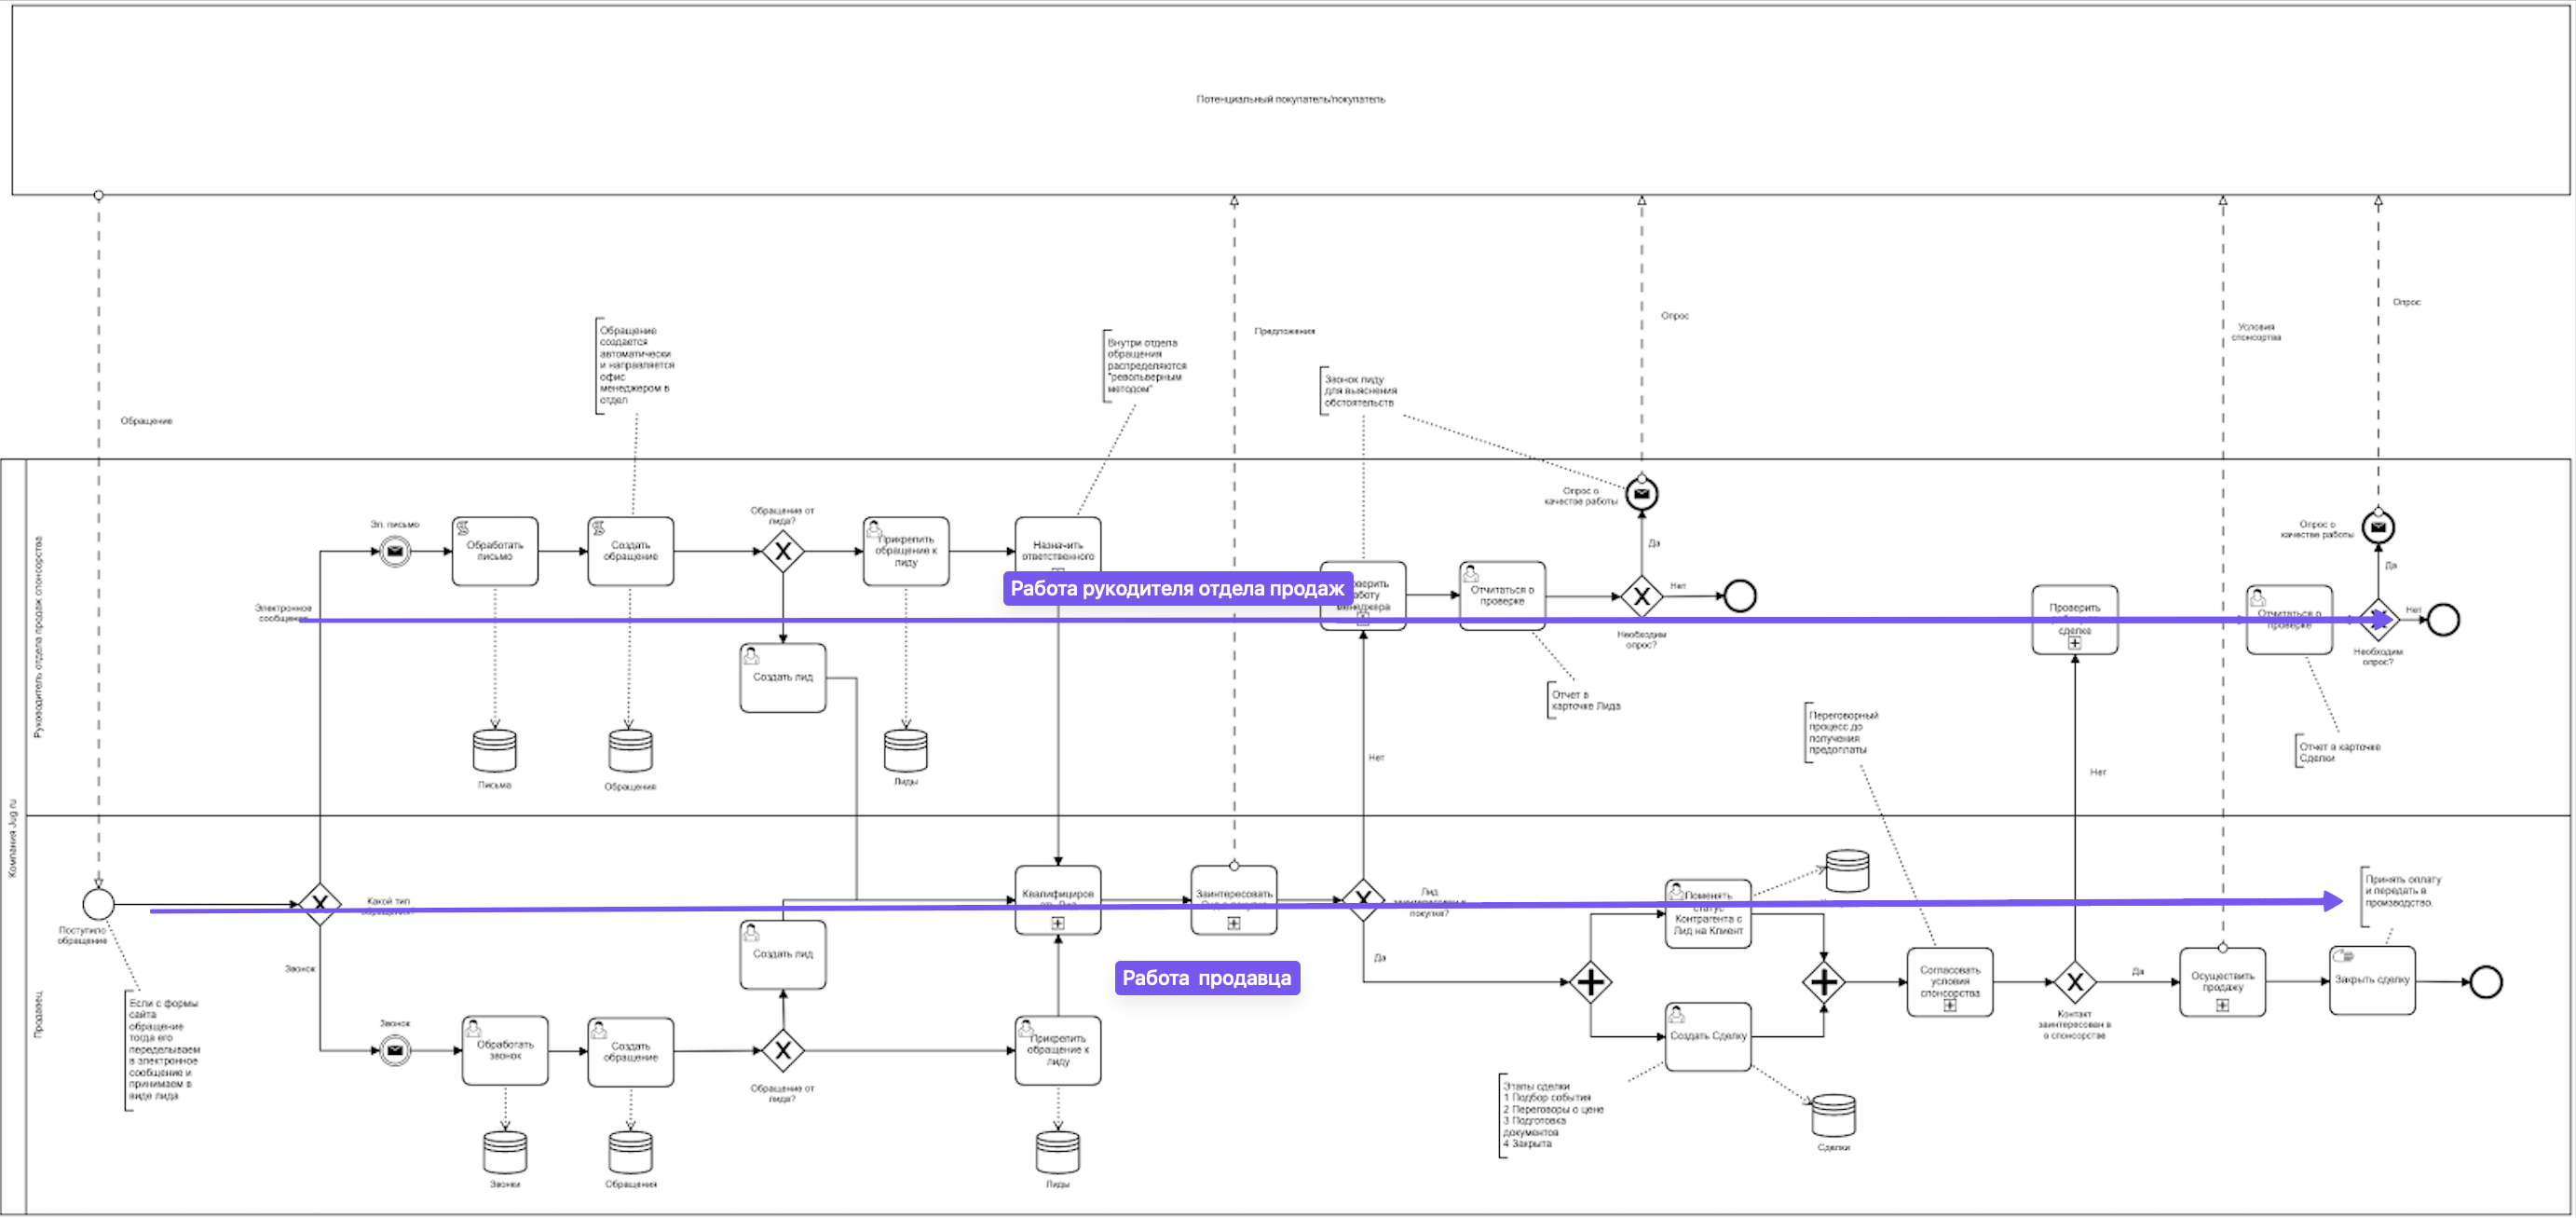Select Лиды data store in Руководитель lane
Screen dimensions: 2576x1218
coord(906,750)
